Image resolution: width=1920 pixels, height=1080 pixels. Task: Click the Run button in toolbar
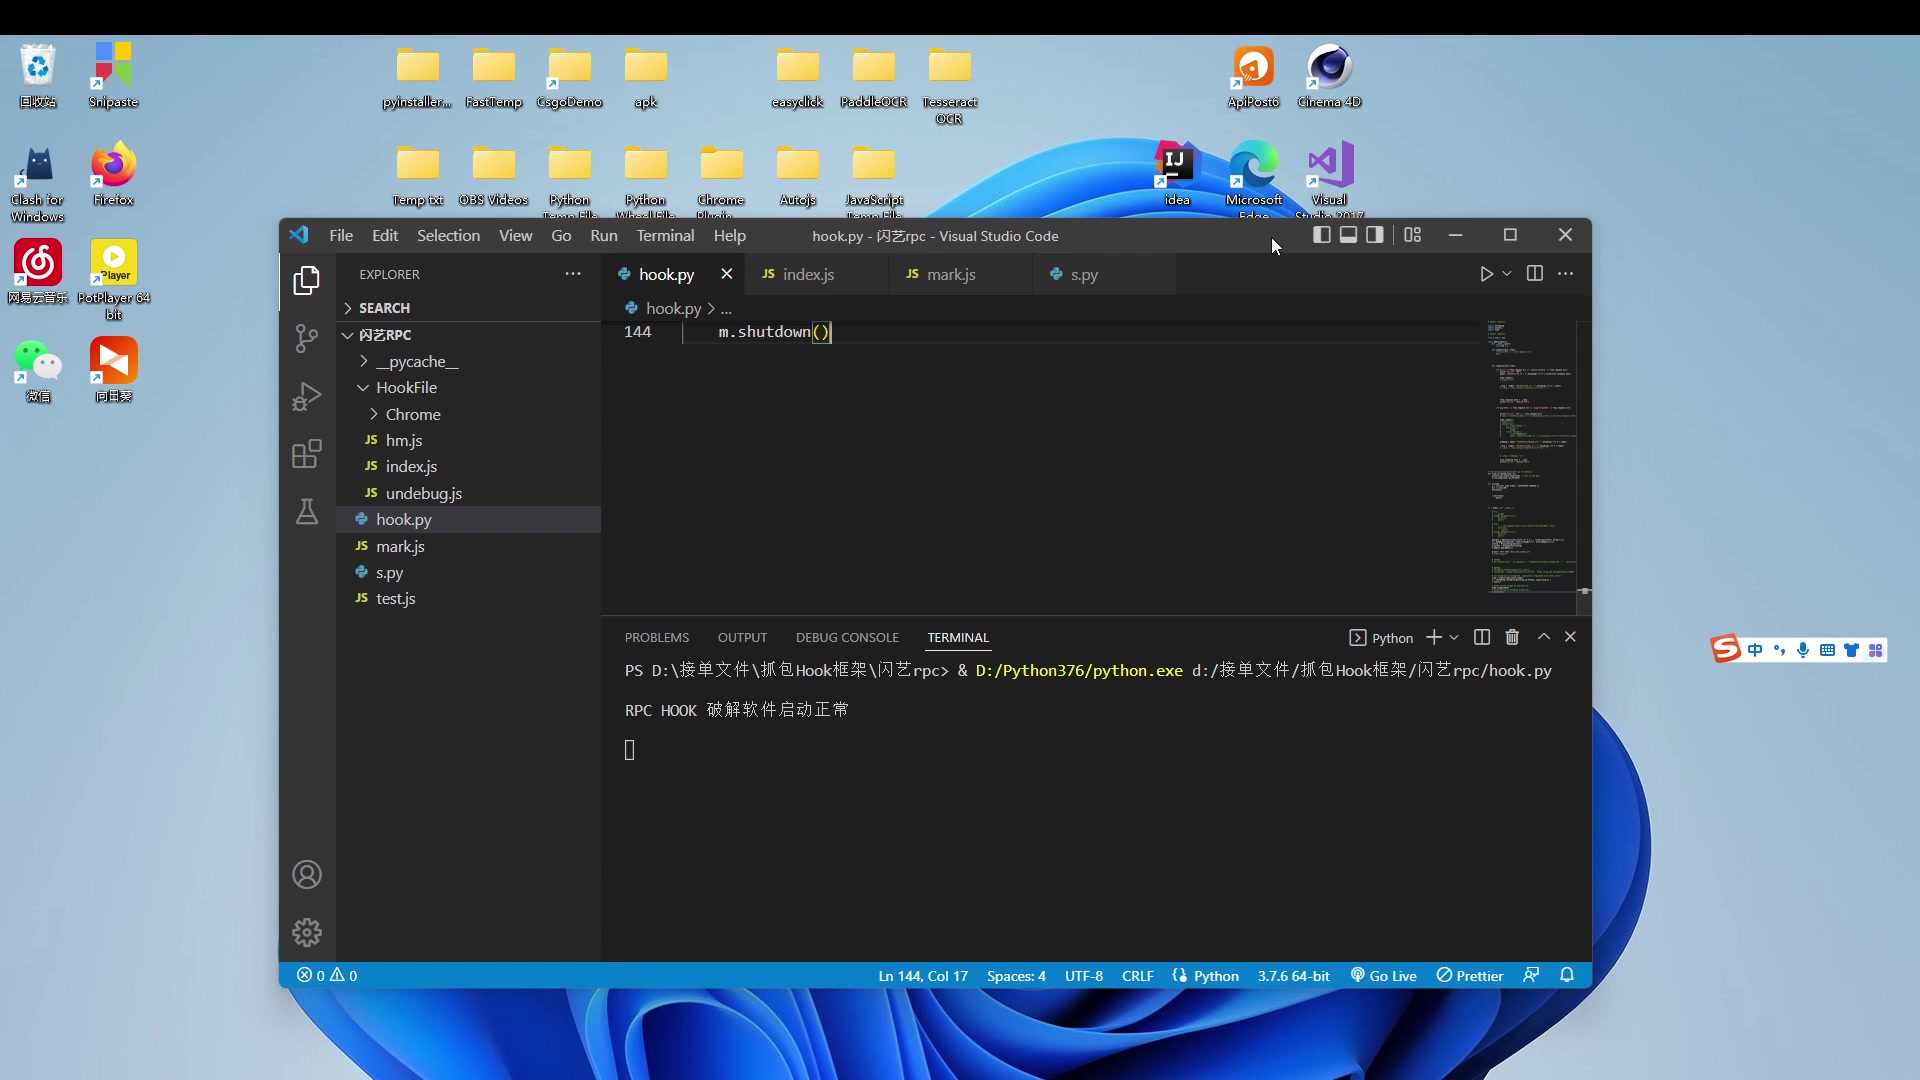[x=1487, y=273]
